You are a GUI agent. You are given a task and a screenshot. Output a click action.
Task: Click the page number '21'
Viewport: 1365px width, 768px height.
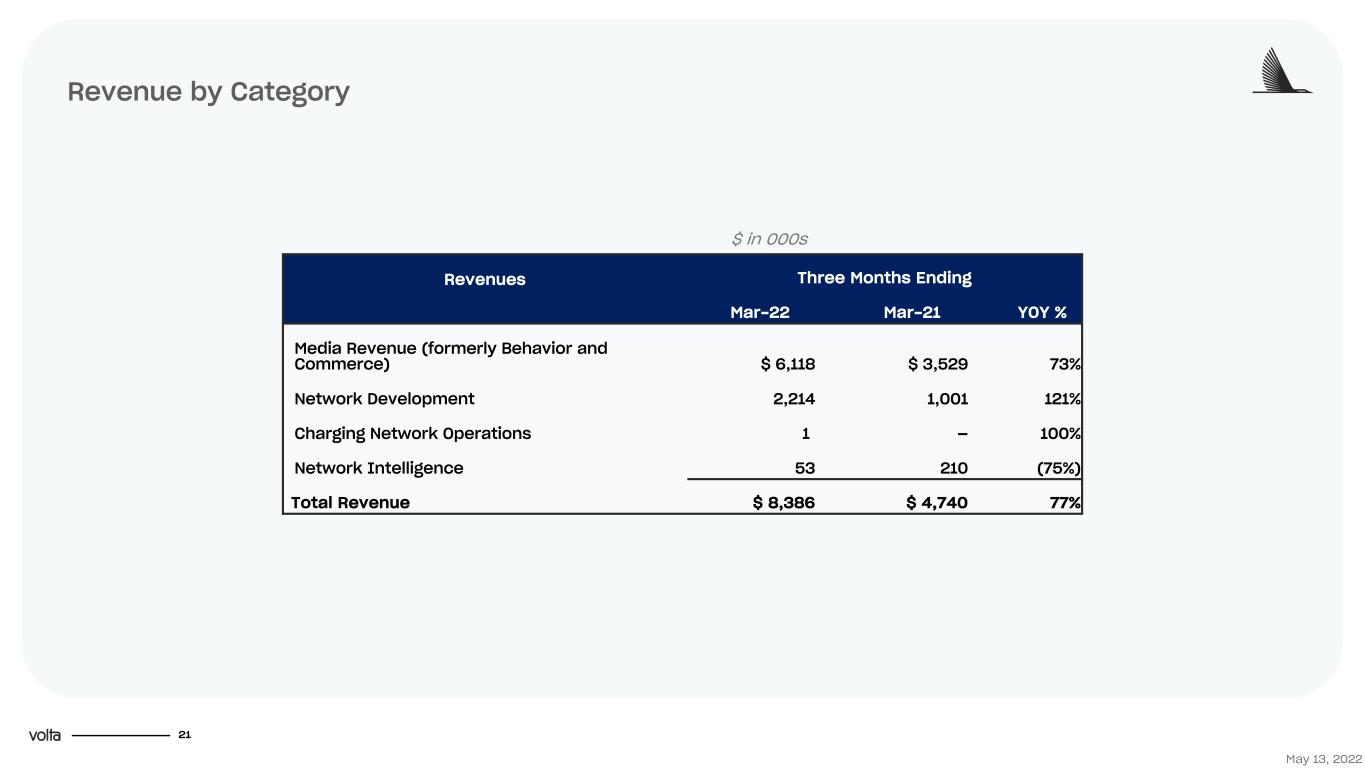click(184, 735)
